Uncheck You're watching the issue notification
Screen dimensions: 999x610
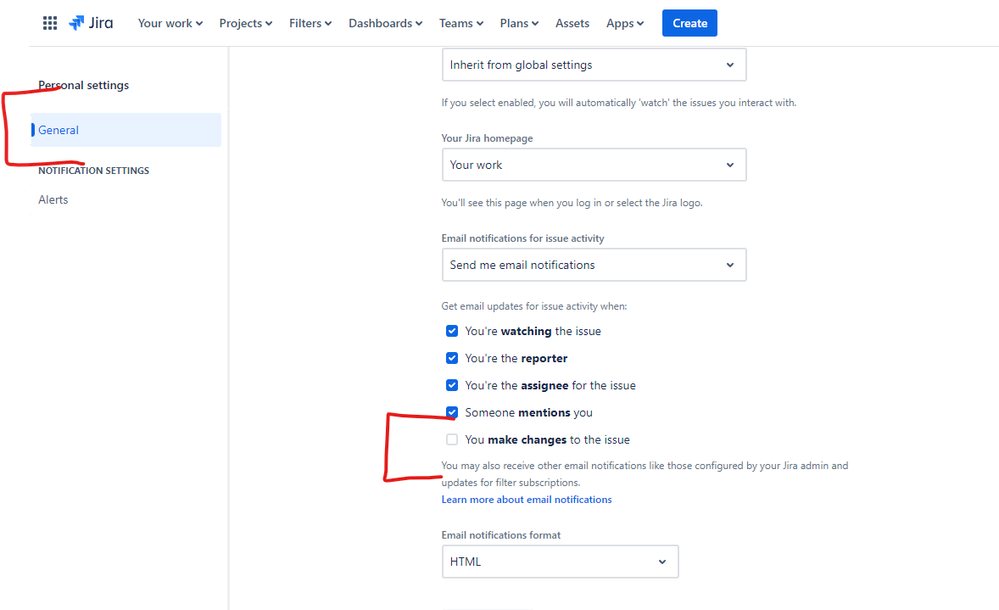pyautogui.click(x=452, y=331)
